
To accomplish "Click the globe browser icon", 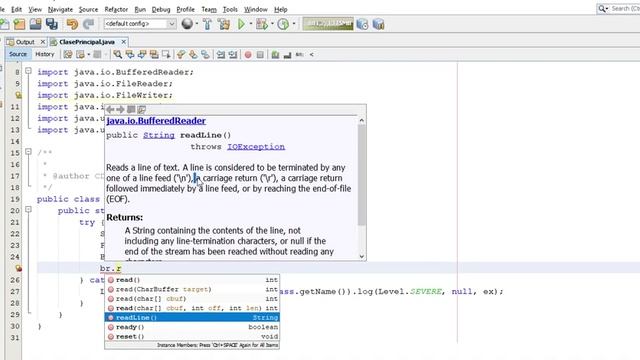I will pos(187,24).
